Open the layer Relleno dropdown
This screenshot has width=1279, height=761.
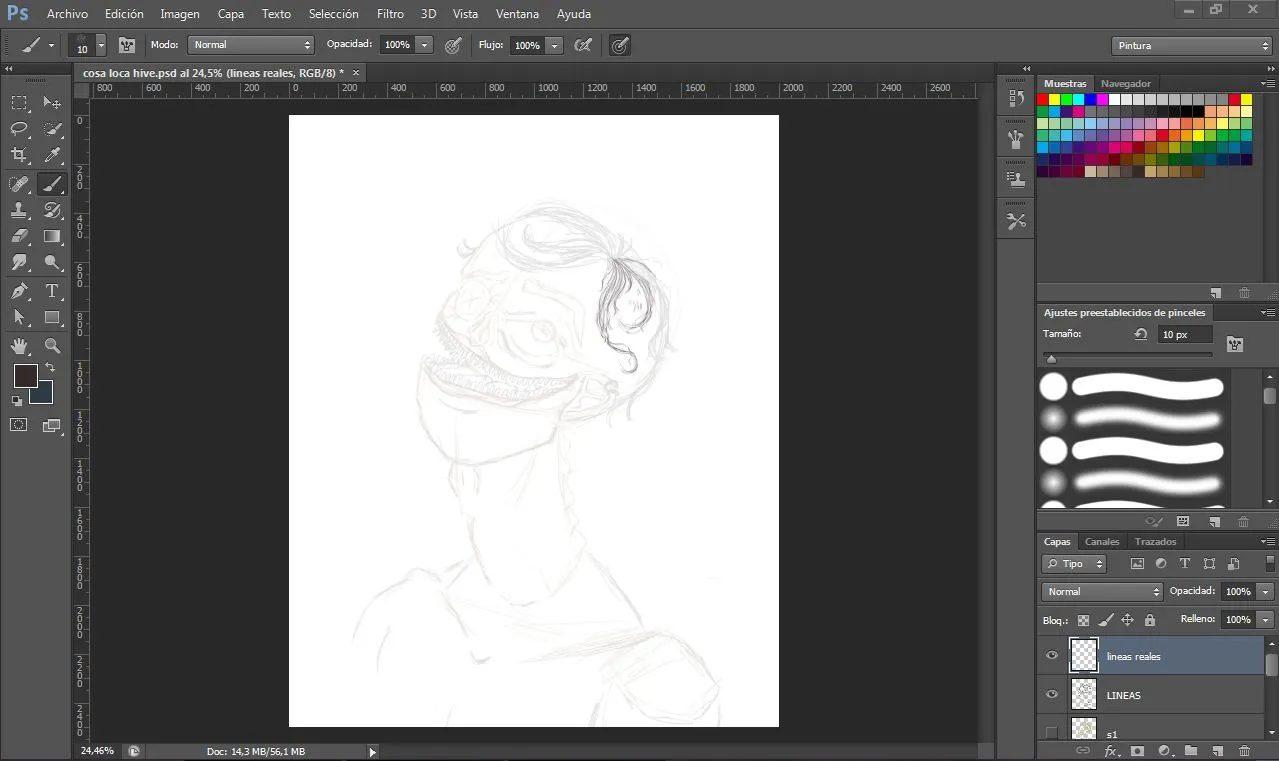1266,620
